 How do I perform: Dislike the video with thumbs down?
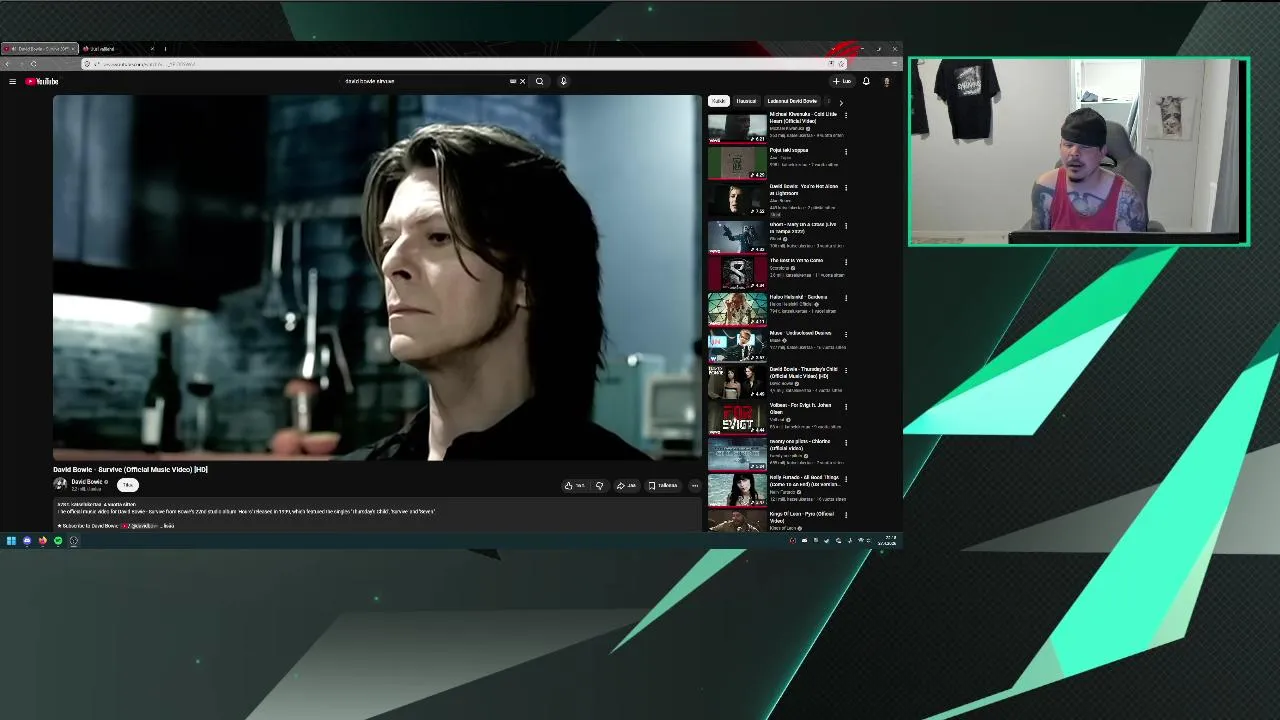599,485
